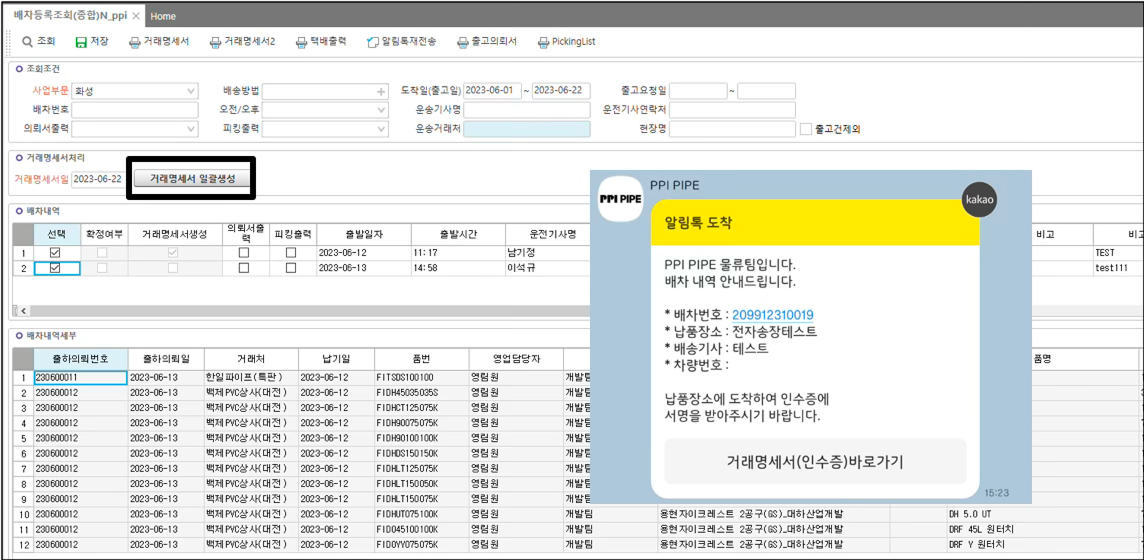Screen dimensions: 1144x560
Task: Toggle 거래명세서생성 checkbox in row 1
Action: click(x=173, y=252)
